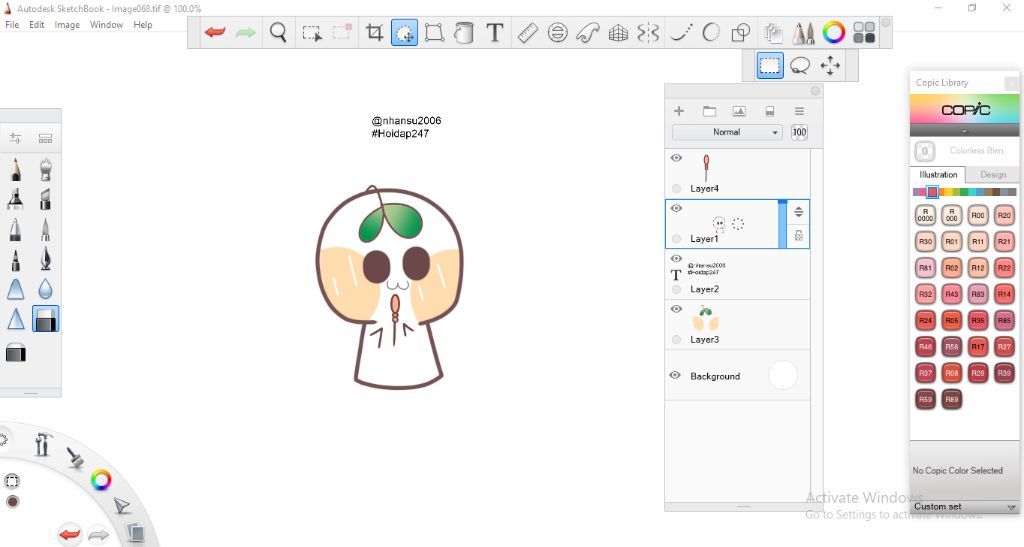
Task: Open the Ruler tool
Action: [x=527, y=33]
